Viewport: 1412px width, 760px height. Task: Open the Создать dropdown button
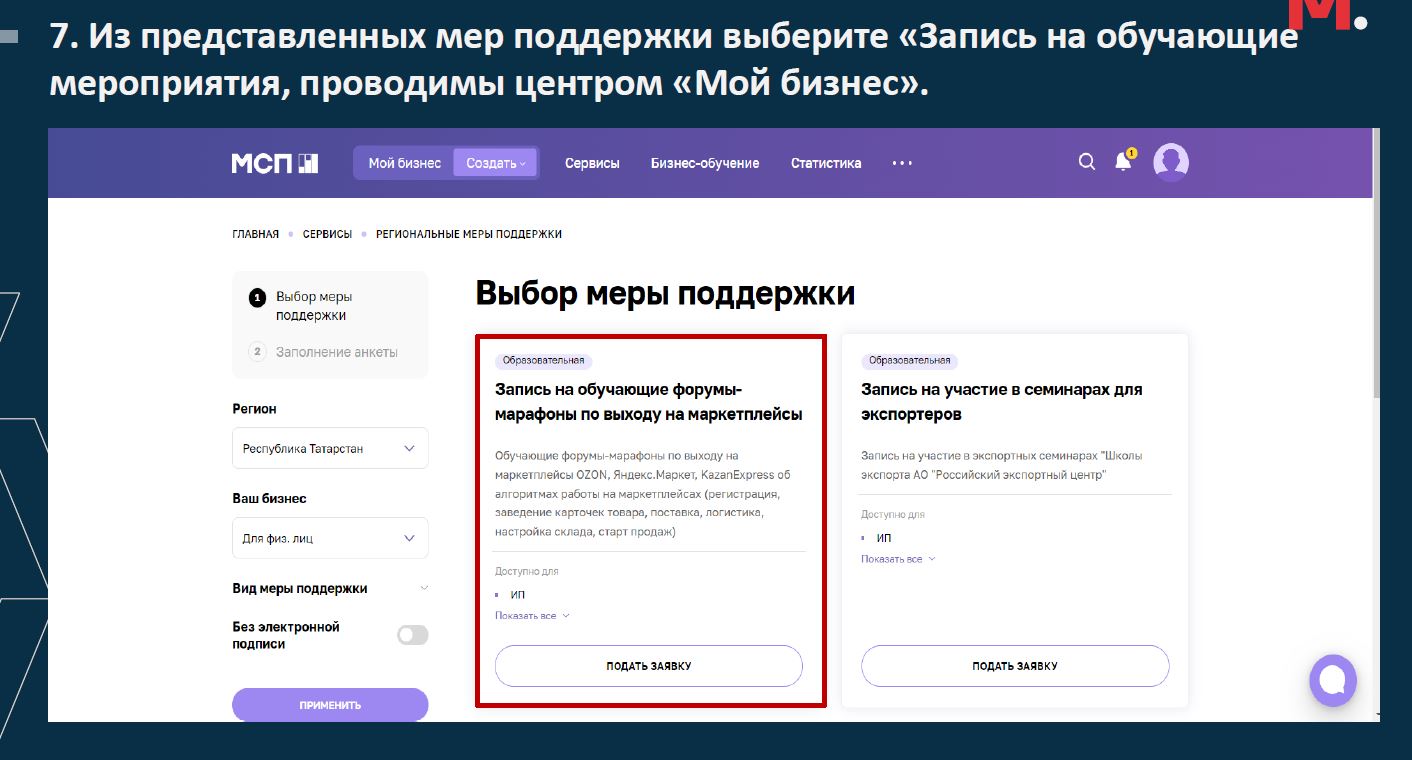point(495,163)
